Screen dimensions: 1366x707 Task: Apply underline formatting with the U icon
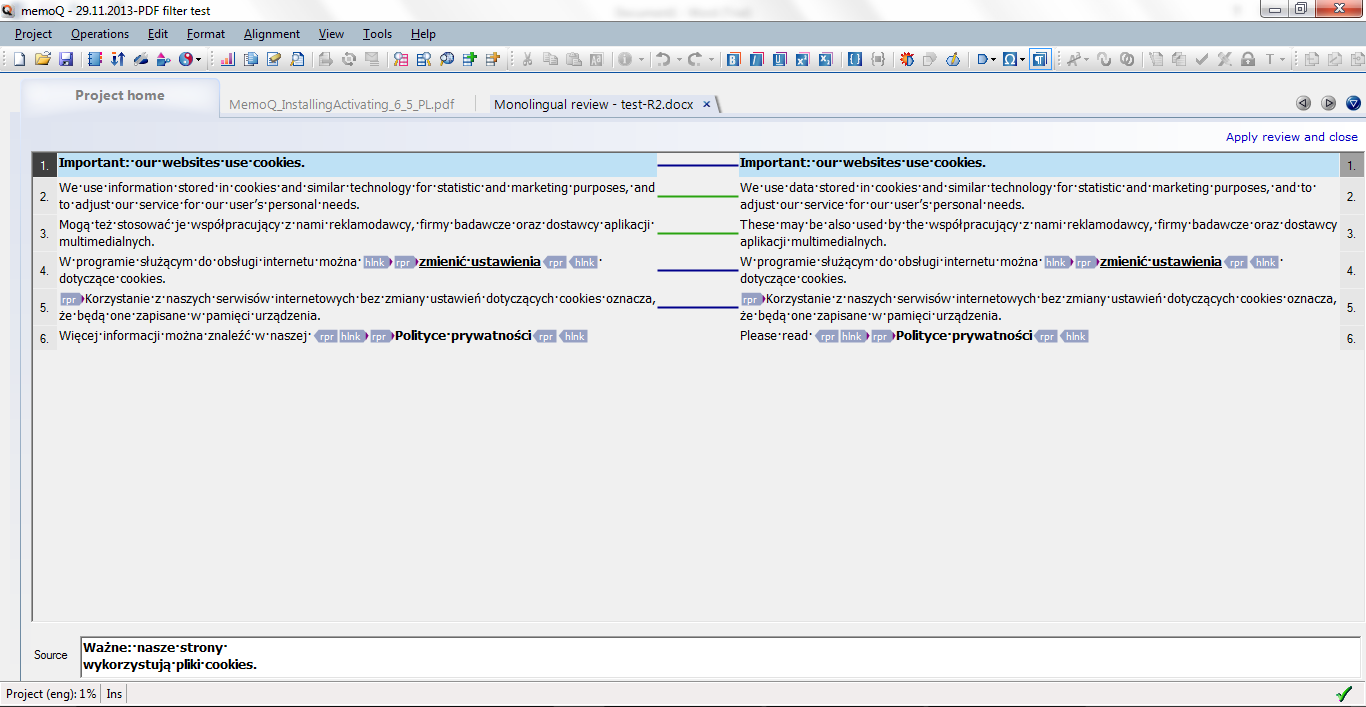pyautogui.click(x=779, y=59)
